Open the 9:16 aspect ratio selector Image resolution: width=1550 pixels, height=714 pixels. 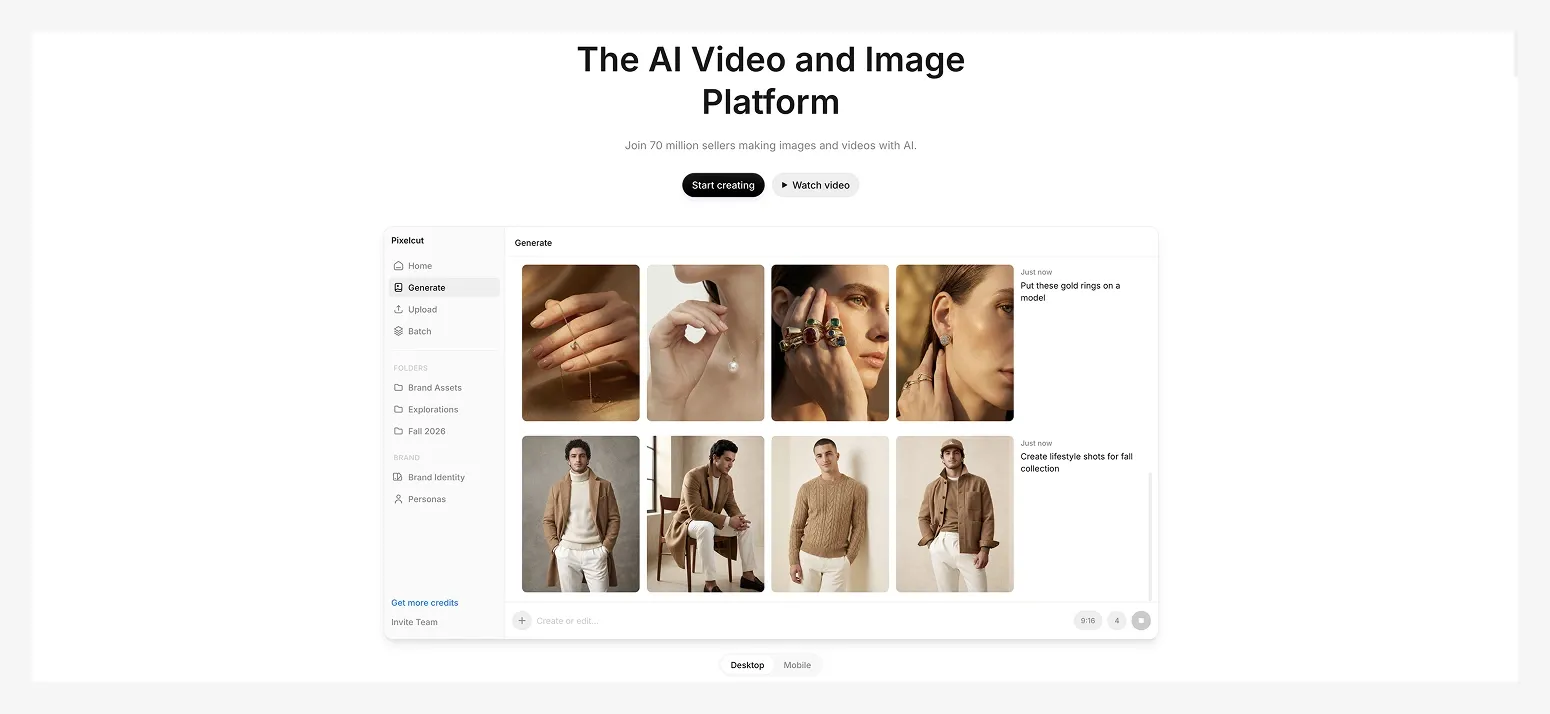(1088, 621)
